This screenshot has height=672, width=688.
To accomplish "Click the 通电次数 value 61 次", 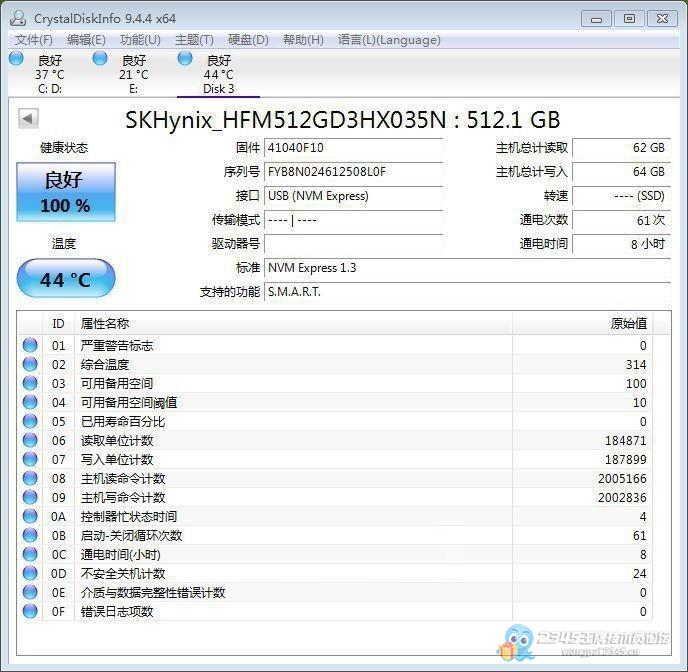I will click(622, 220).
